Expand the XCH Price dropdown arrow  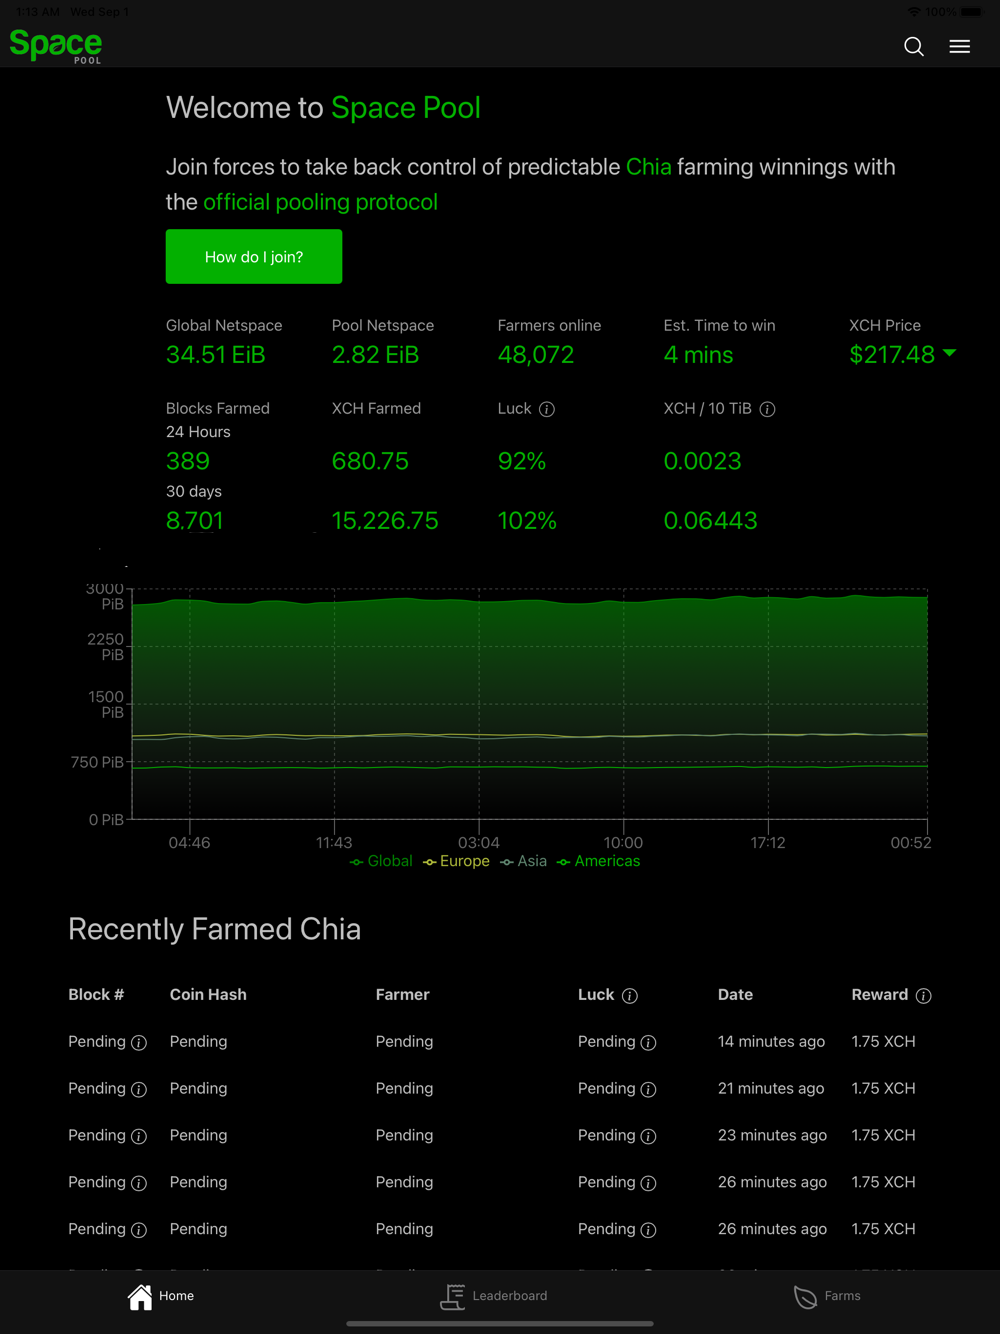pyautogui.click(x=950, y=353)
